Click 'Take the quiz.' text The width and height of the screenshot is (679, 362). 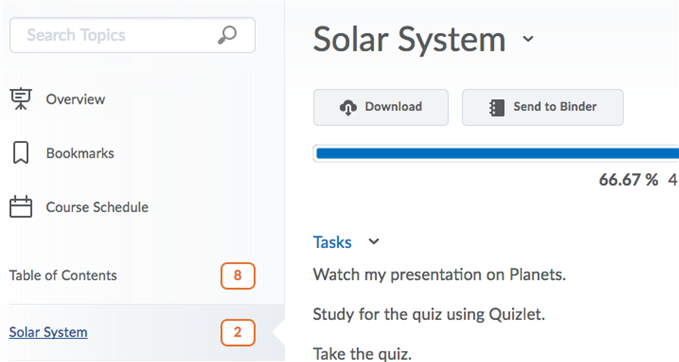[362, 353]
